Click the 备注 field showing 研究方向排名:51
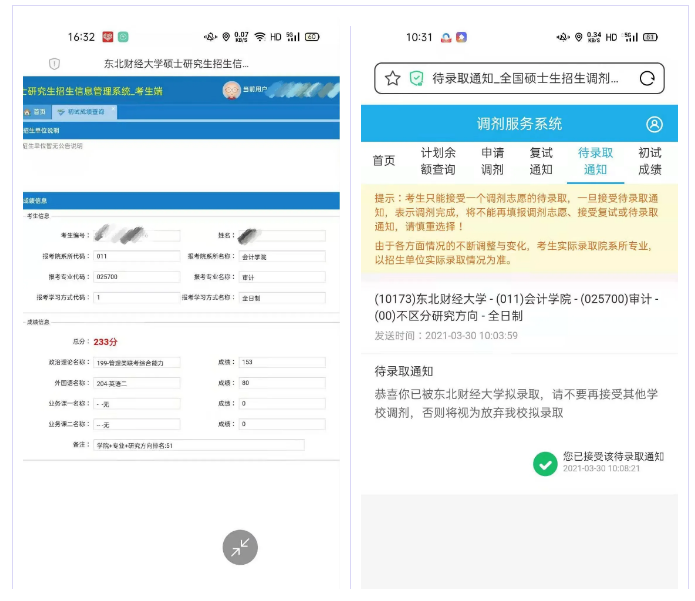The image size is (695, 601). tap(199, 445)
